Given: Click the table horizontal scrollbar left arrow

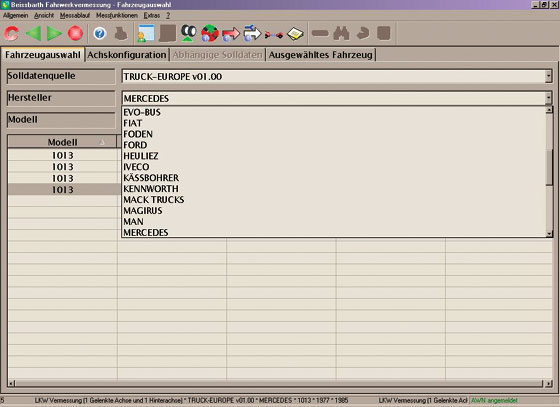Looking at the screenshot, I should (11, 383).
